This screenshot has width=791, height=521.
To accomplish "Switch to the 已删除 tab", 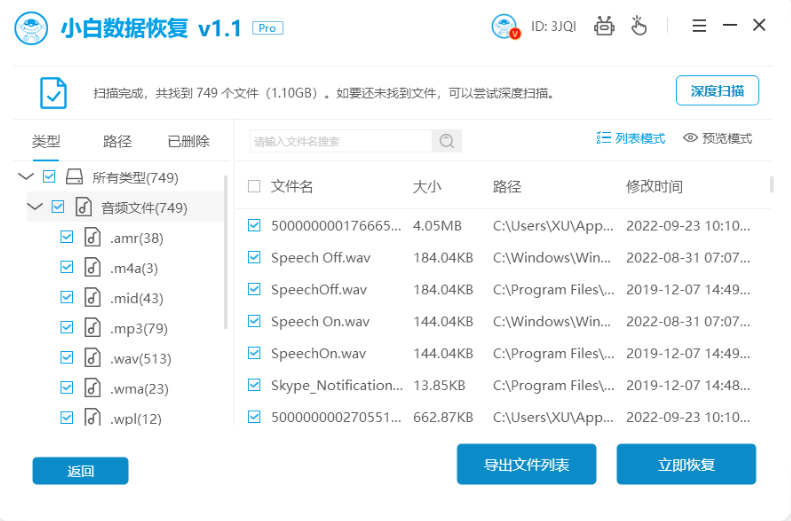I will (x=188, y=141).
